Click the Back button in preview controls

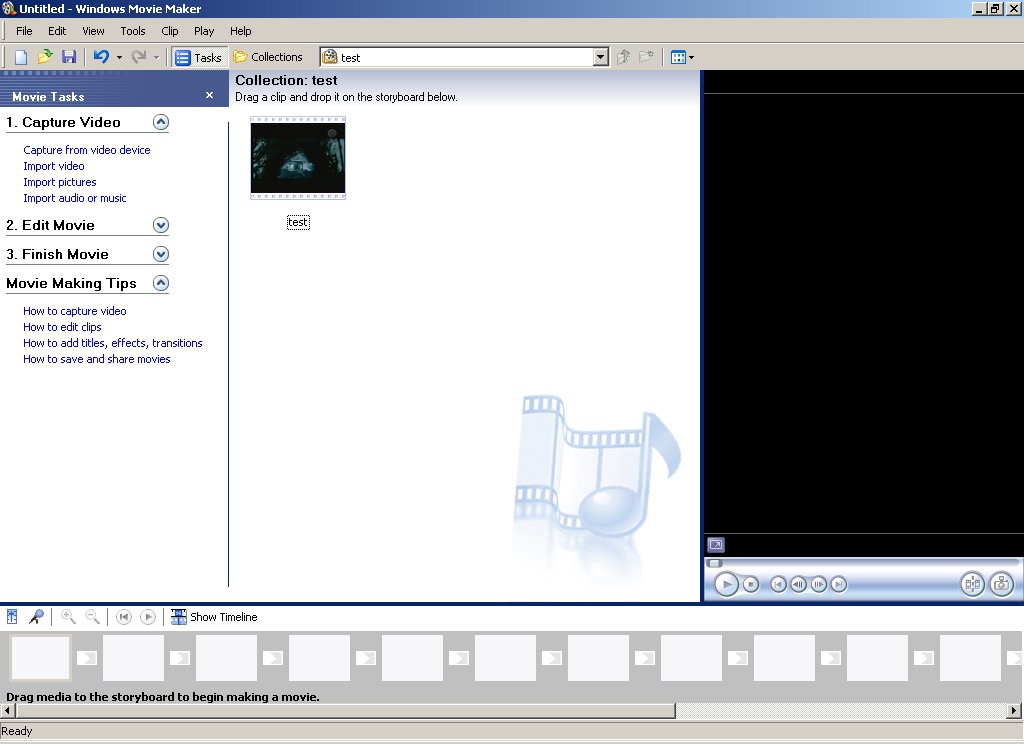tap(778, 584)
